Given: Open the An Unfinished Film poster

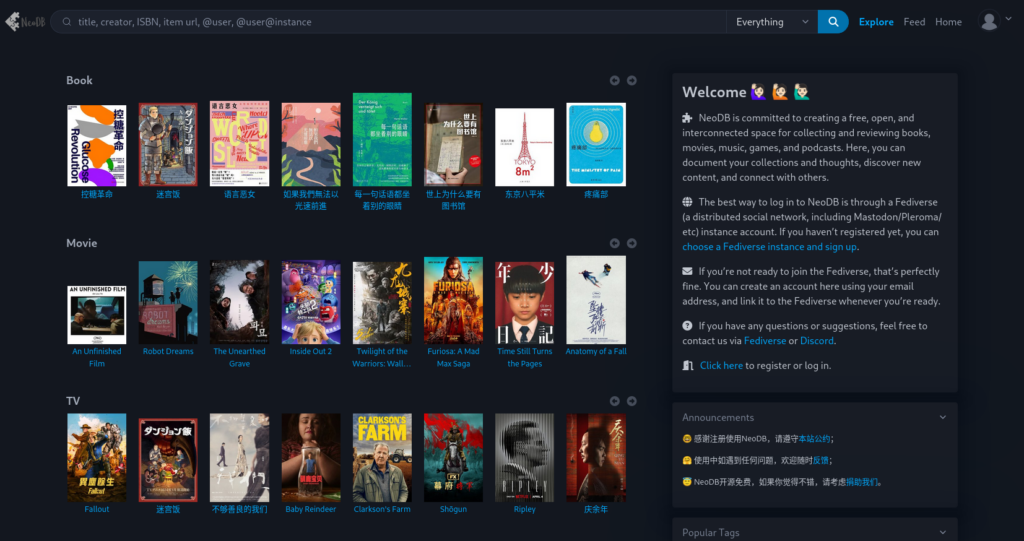Looking at the screenshot, I should tap(97, 315).
